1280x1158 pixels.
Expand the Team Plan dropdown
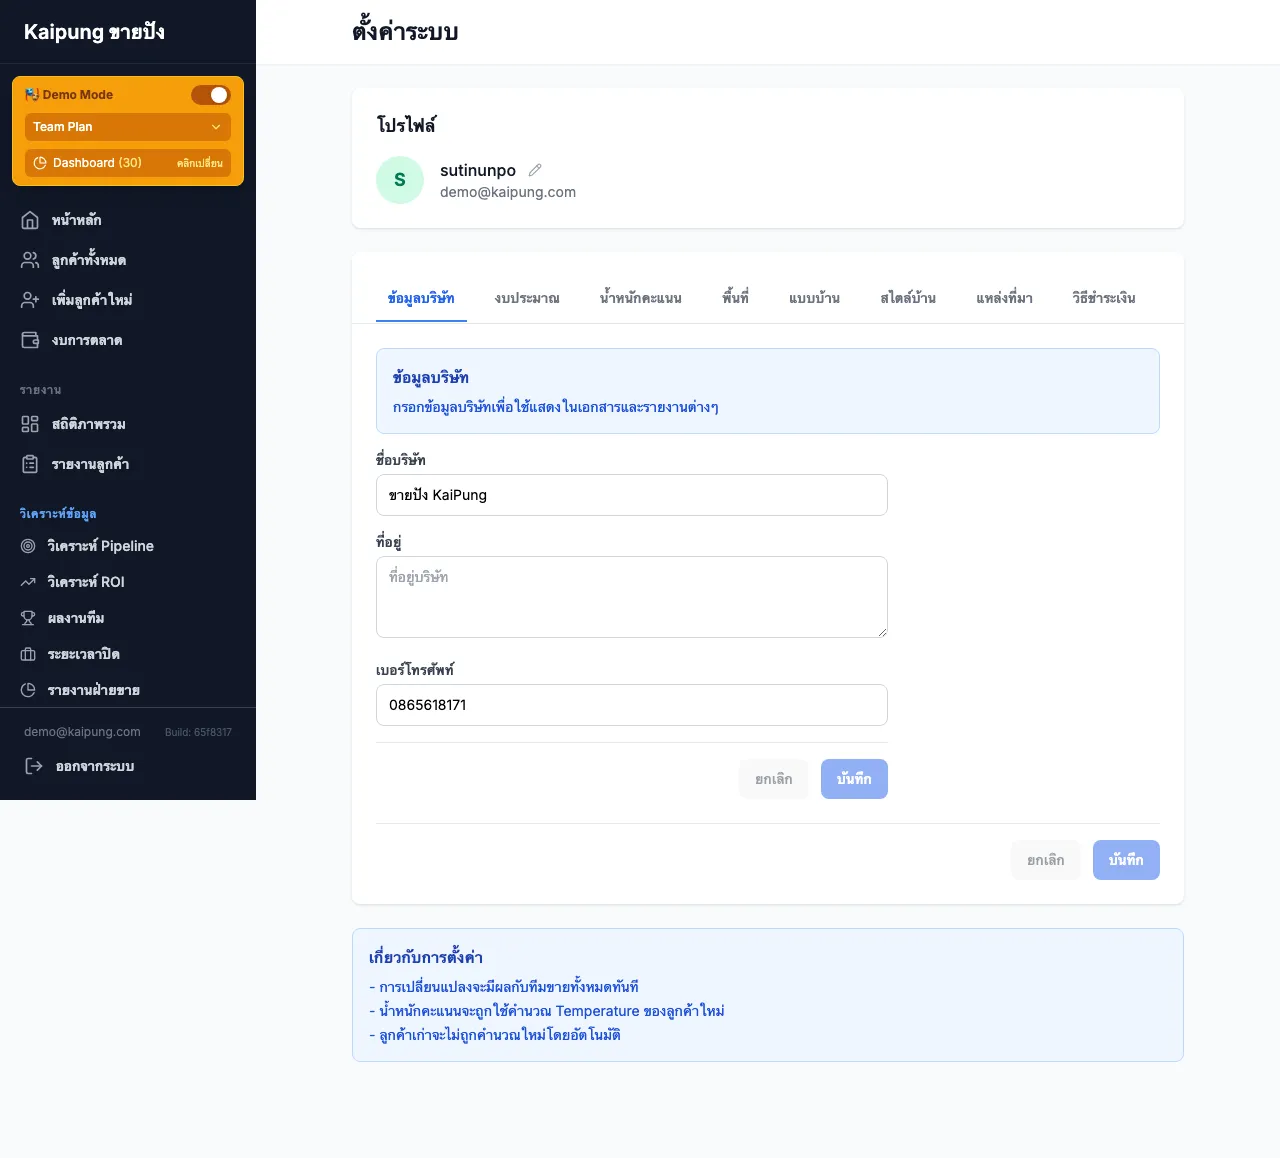pos(128,127)
